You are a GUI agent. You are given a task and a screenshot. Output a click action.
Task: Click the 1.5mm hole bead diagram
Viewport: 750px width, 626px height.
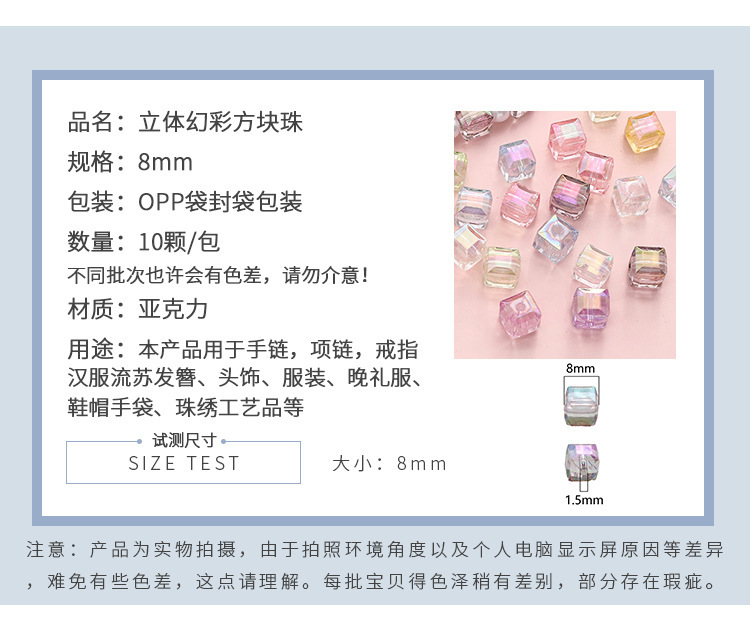582,467
